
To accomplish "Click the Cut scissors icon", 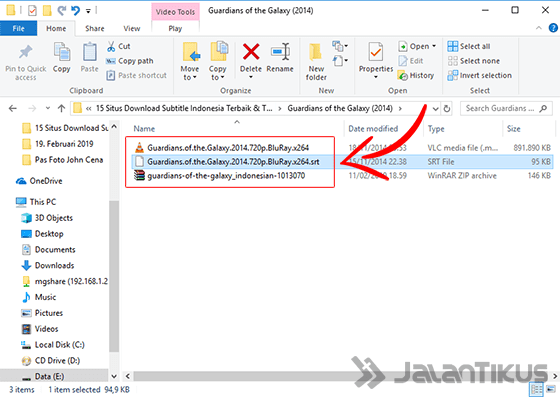I will (111, 46).
